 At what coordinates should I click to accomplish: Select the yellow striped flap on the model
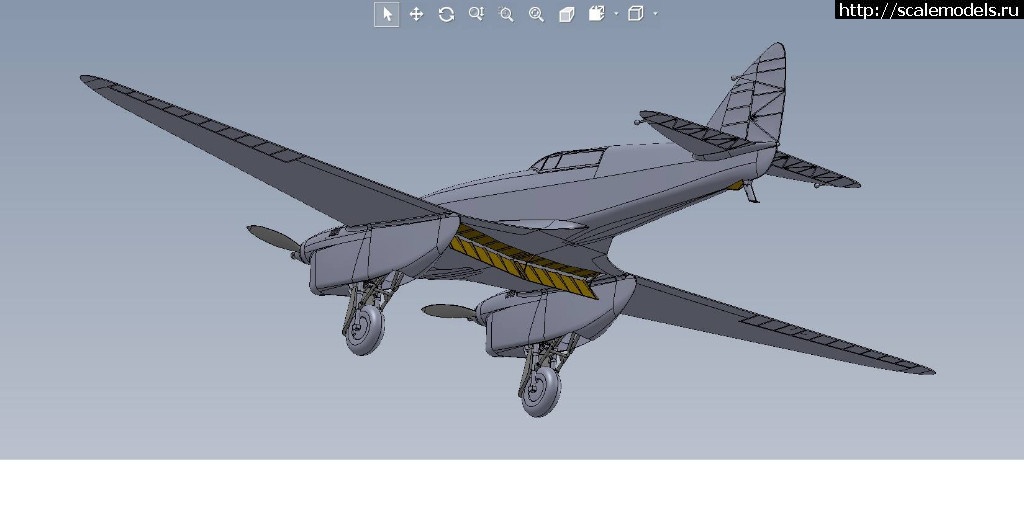(x=524, y=263)
